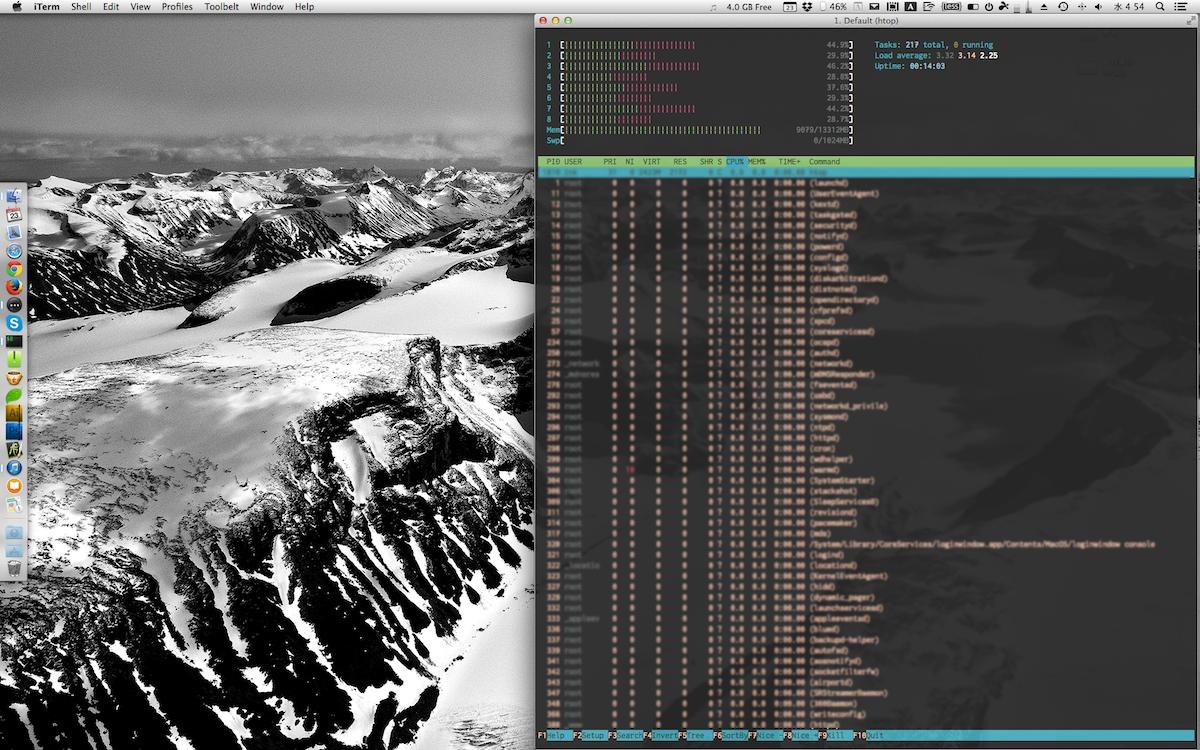Click the calendar date icon in menu bar
The width and height of the screenshot is (1200, 750).
pyautogui.click(x=790, y=6)
